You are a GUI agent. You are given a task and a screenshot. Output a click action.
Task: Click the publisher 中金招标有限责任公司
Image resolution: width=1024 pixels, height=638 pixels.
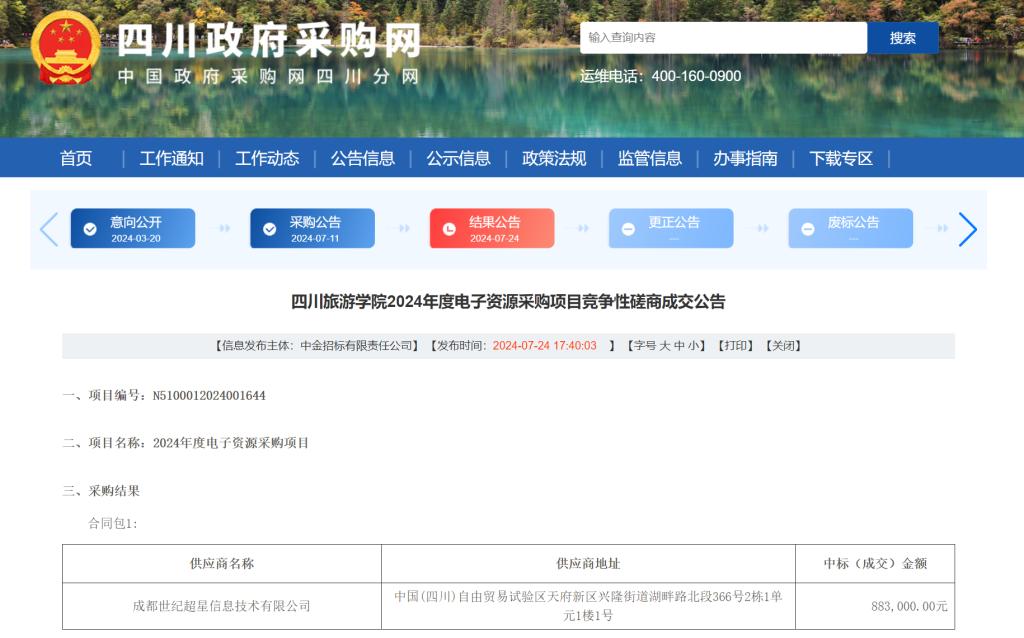[x=357, y=346]
